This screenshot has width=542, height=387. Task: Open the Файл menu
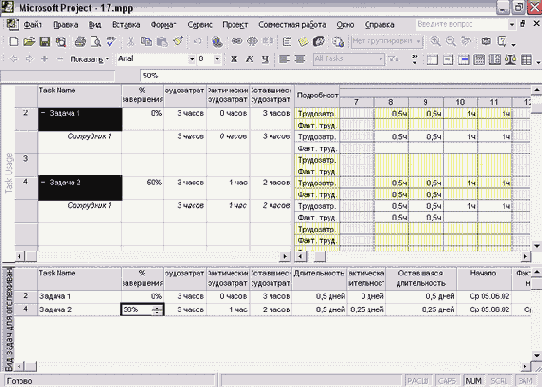[x=32, y=25]
